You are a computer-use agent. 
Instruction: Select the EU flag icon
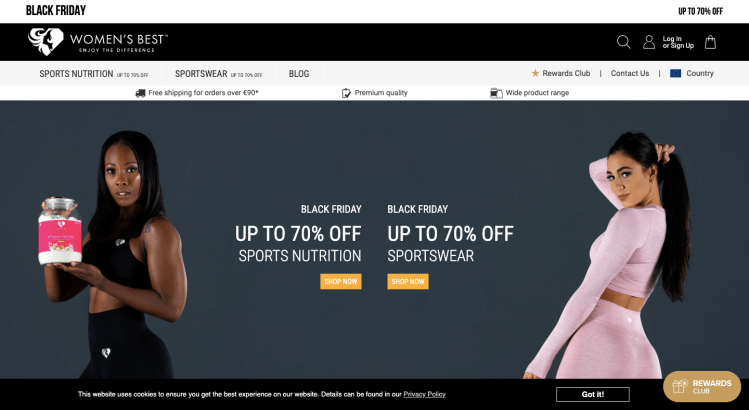675,73
